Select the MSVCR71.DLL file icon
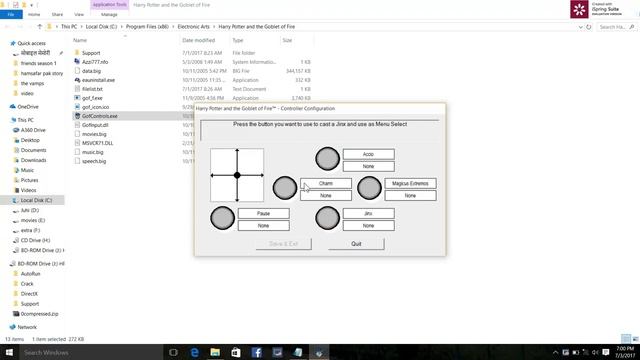 pos(77,143)
